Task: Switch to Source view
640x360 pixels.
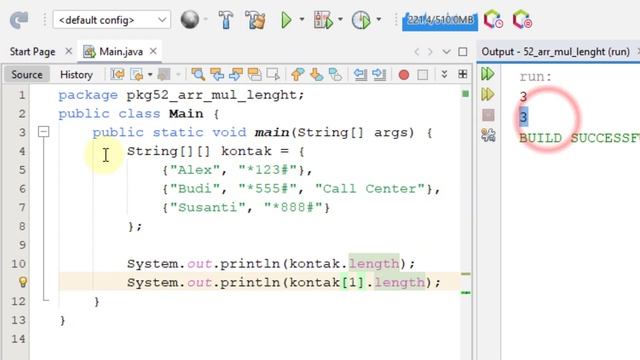Action: click(27, 74)
